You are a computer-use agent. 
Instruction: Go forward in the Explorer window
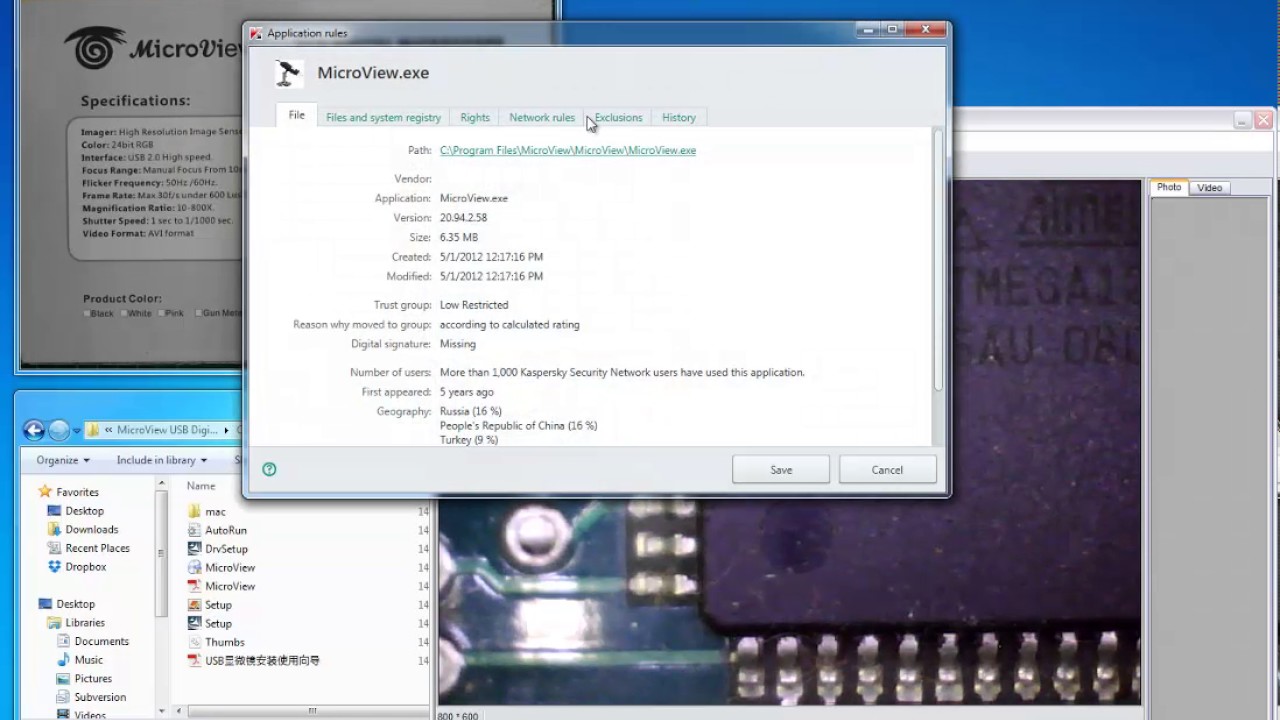[59, 430]
